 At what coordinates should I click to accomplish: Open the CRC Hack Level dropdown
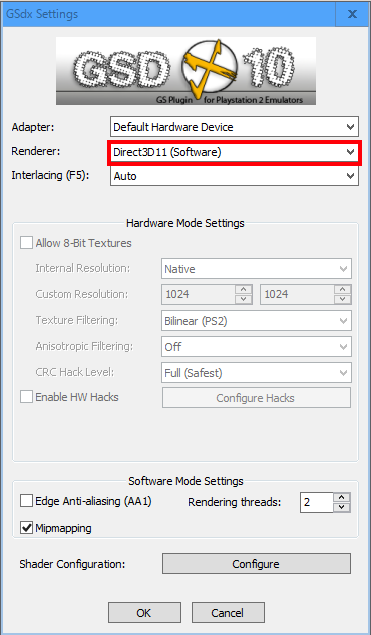coord(256,373)
